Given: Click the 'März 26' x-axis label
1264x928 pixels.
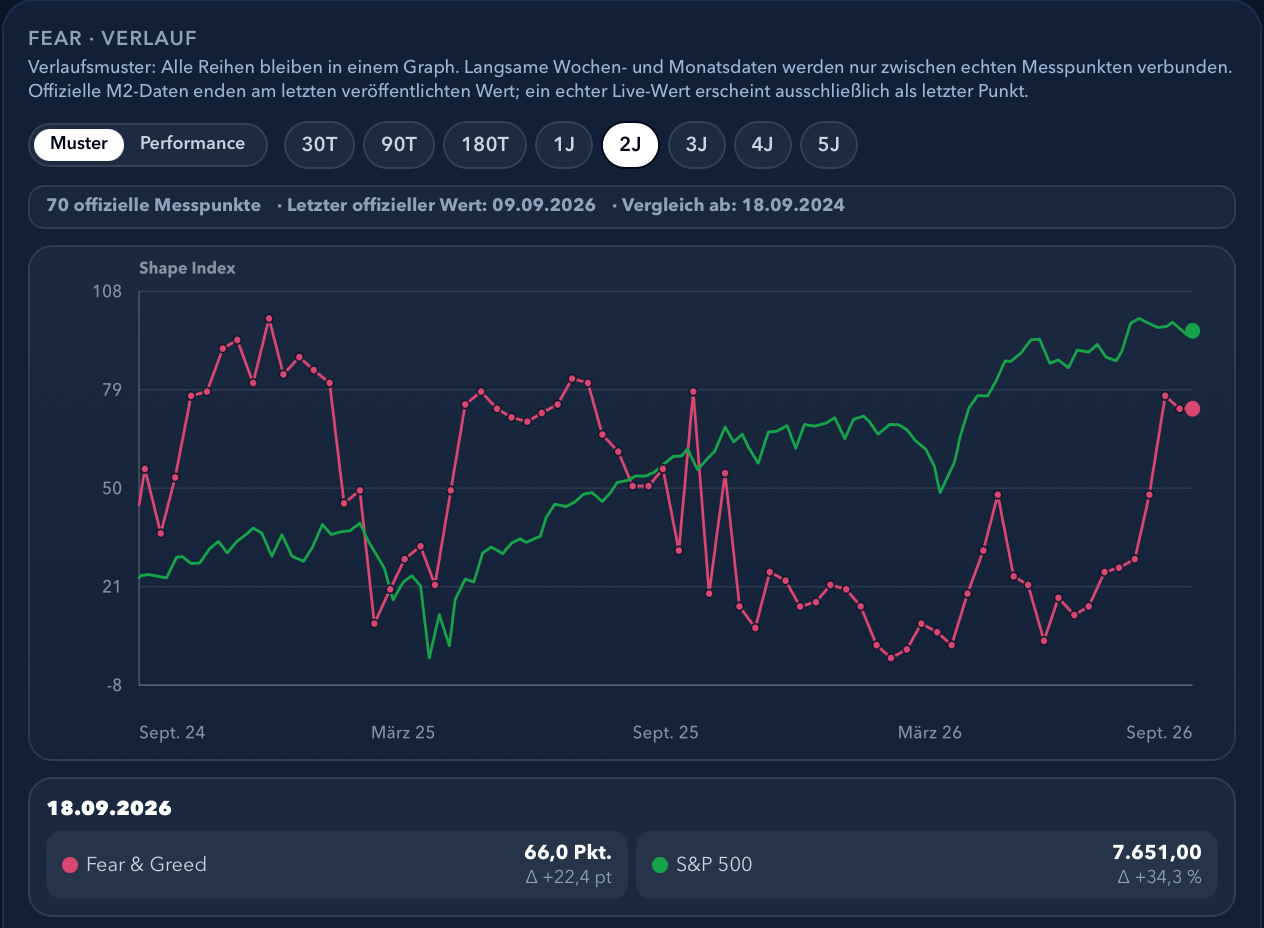Looking at the screenshot, I should (930, 732).
